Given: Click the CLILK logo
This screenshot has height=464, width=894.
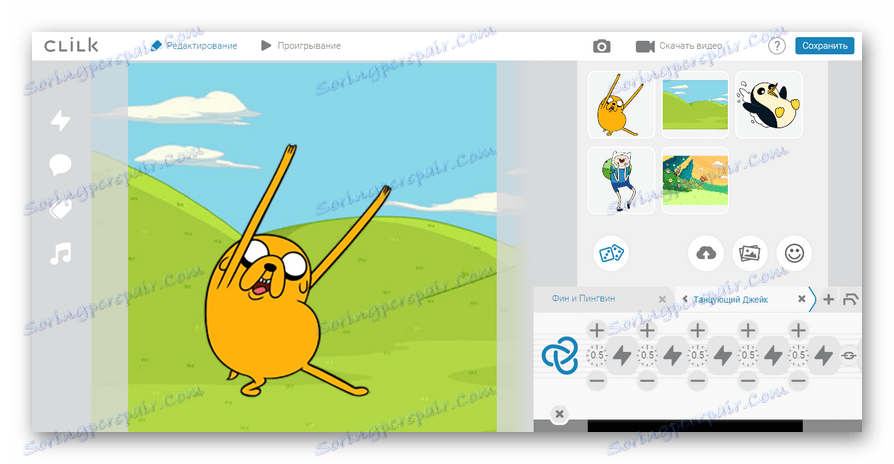Looking at the screenshot, I should [x=71, y=46].
